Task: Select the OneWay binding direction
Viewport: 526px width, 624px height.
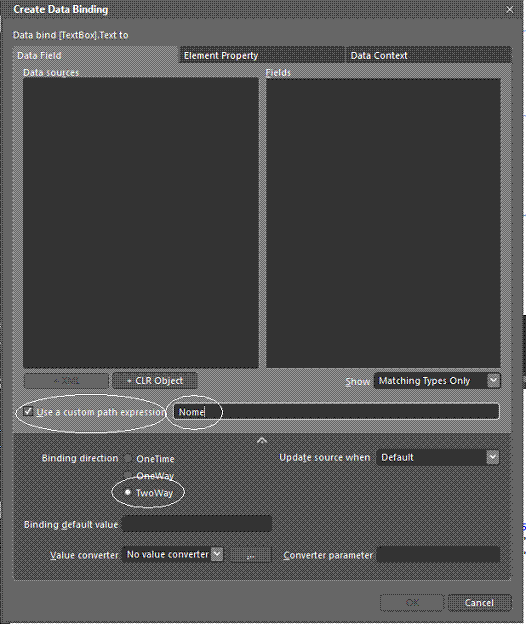Action: pos(128,475)
